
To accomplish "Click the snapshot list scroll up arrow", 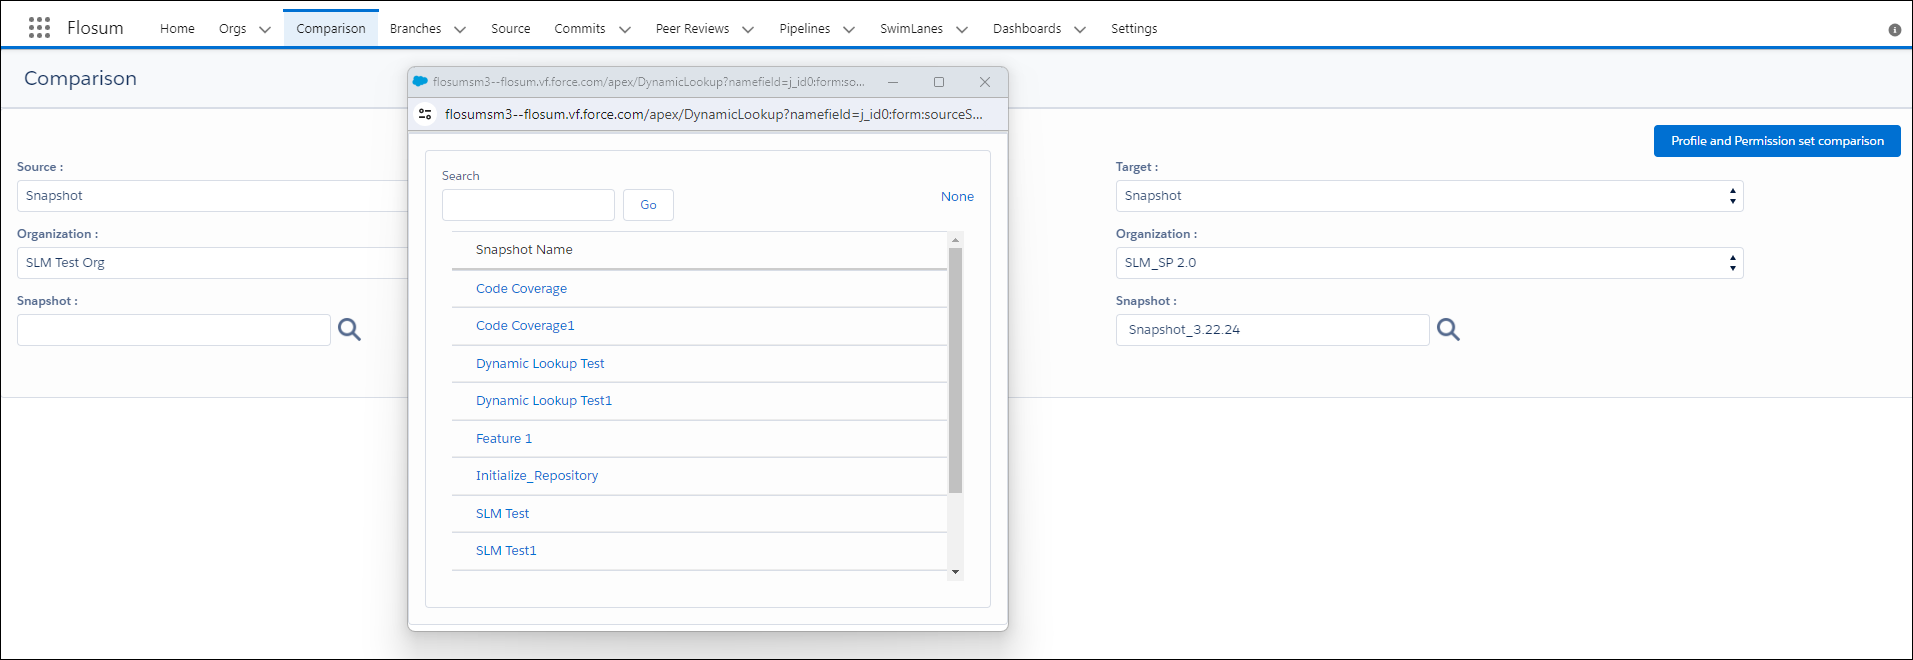I will (956, 240).
